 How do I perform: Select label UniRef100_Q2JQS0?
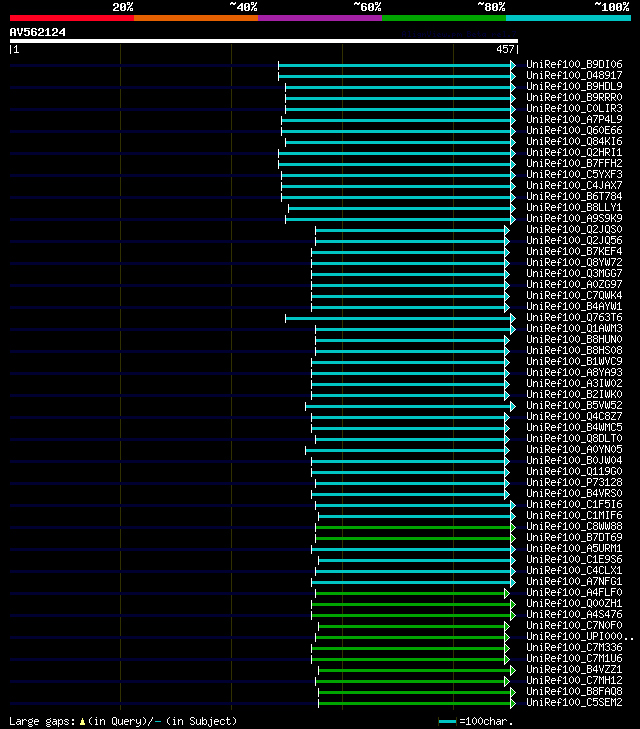574,229
